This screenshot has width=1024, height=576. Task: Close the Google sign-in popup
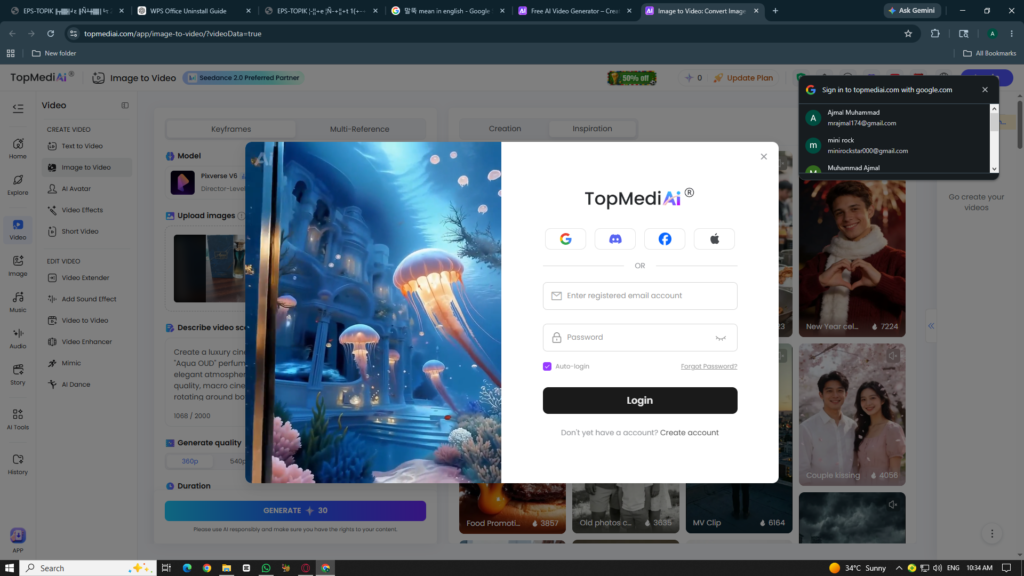click(985, 89)
